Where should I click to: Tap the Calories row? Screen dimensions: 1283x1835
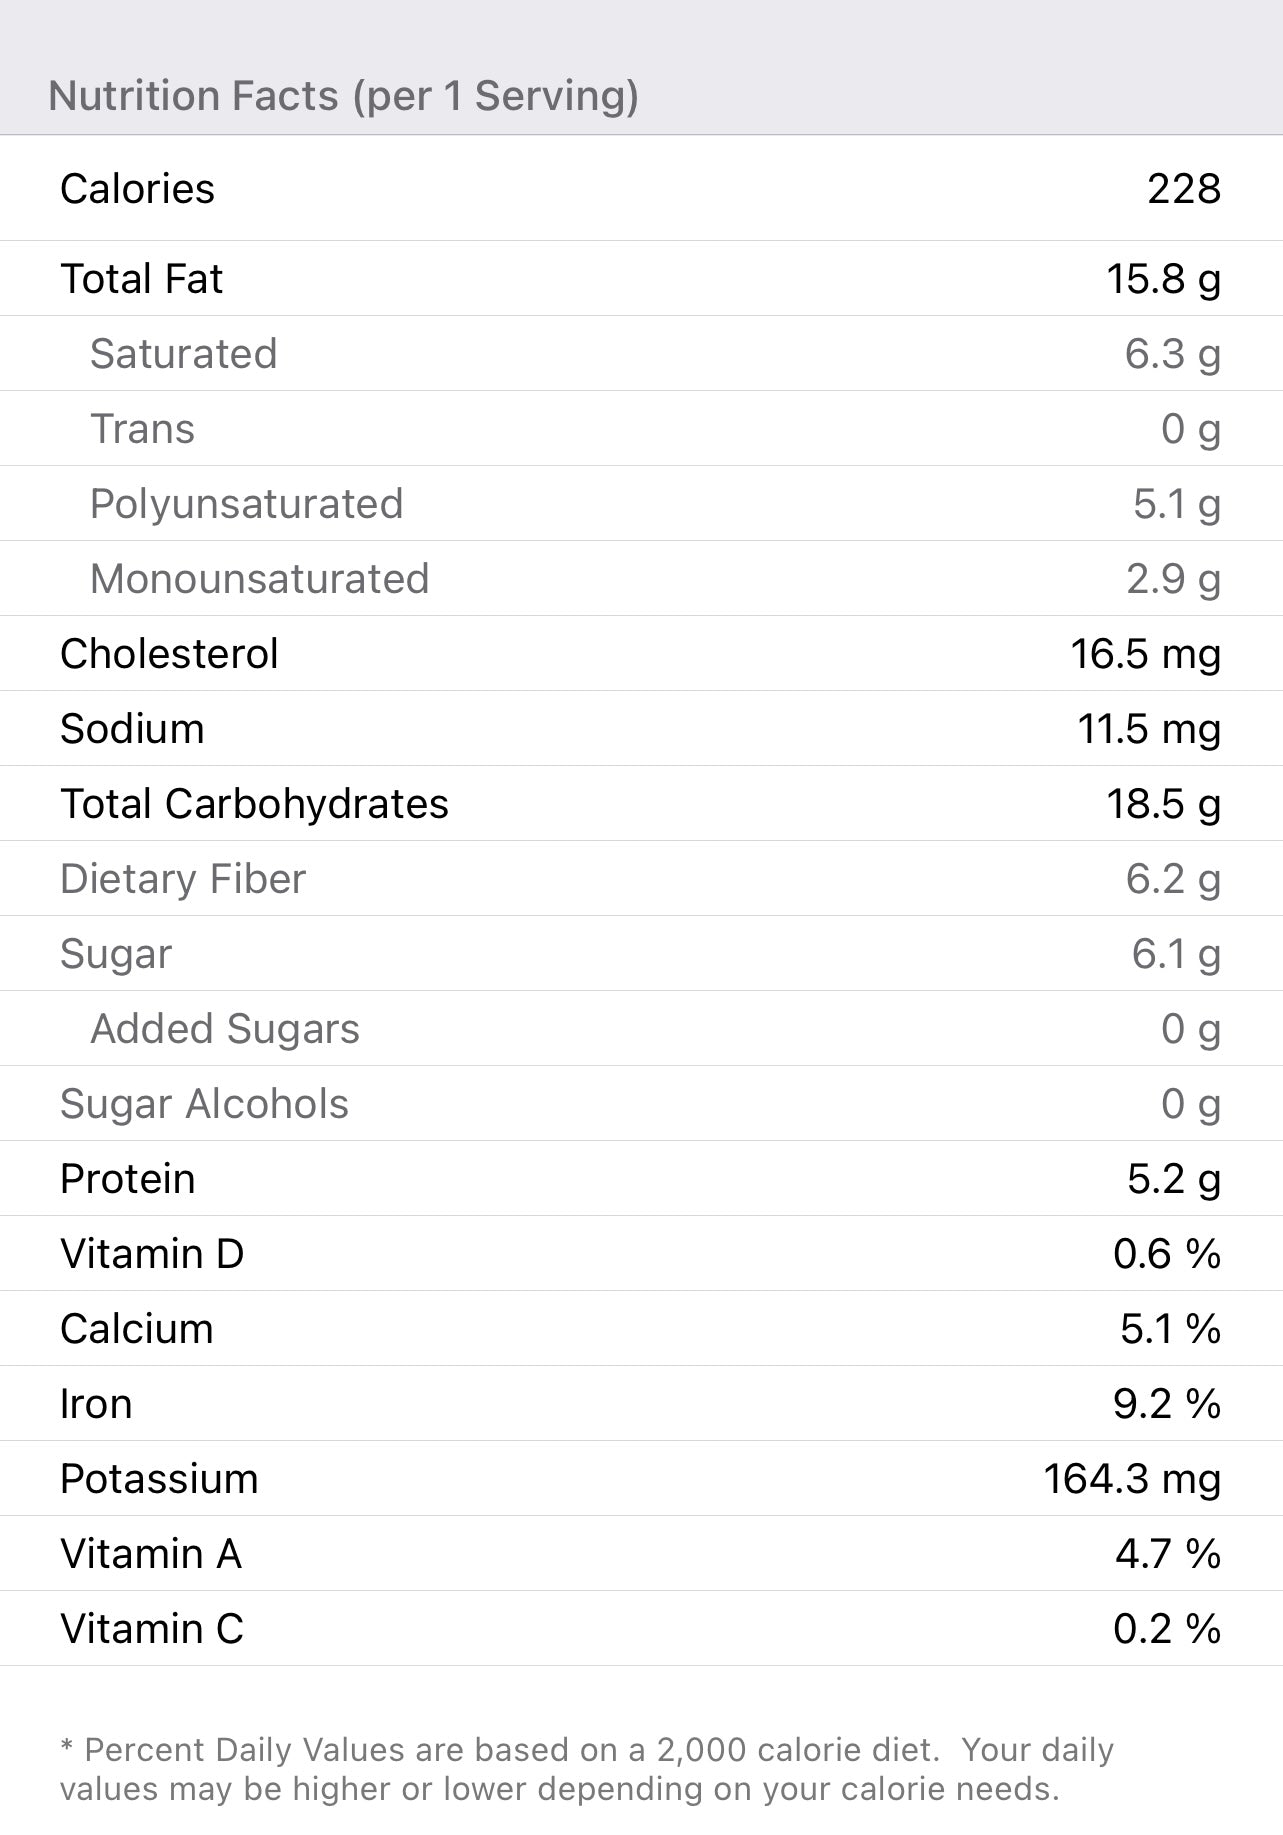click(640, 189)
